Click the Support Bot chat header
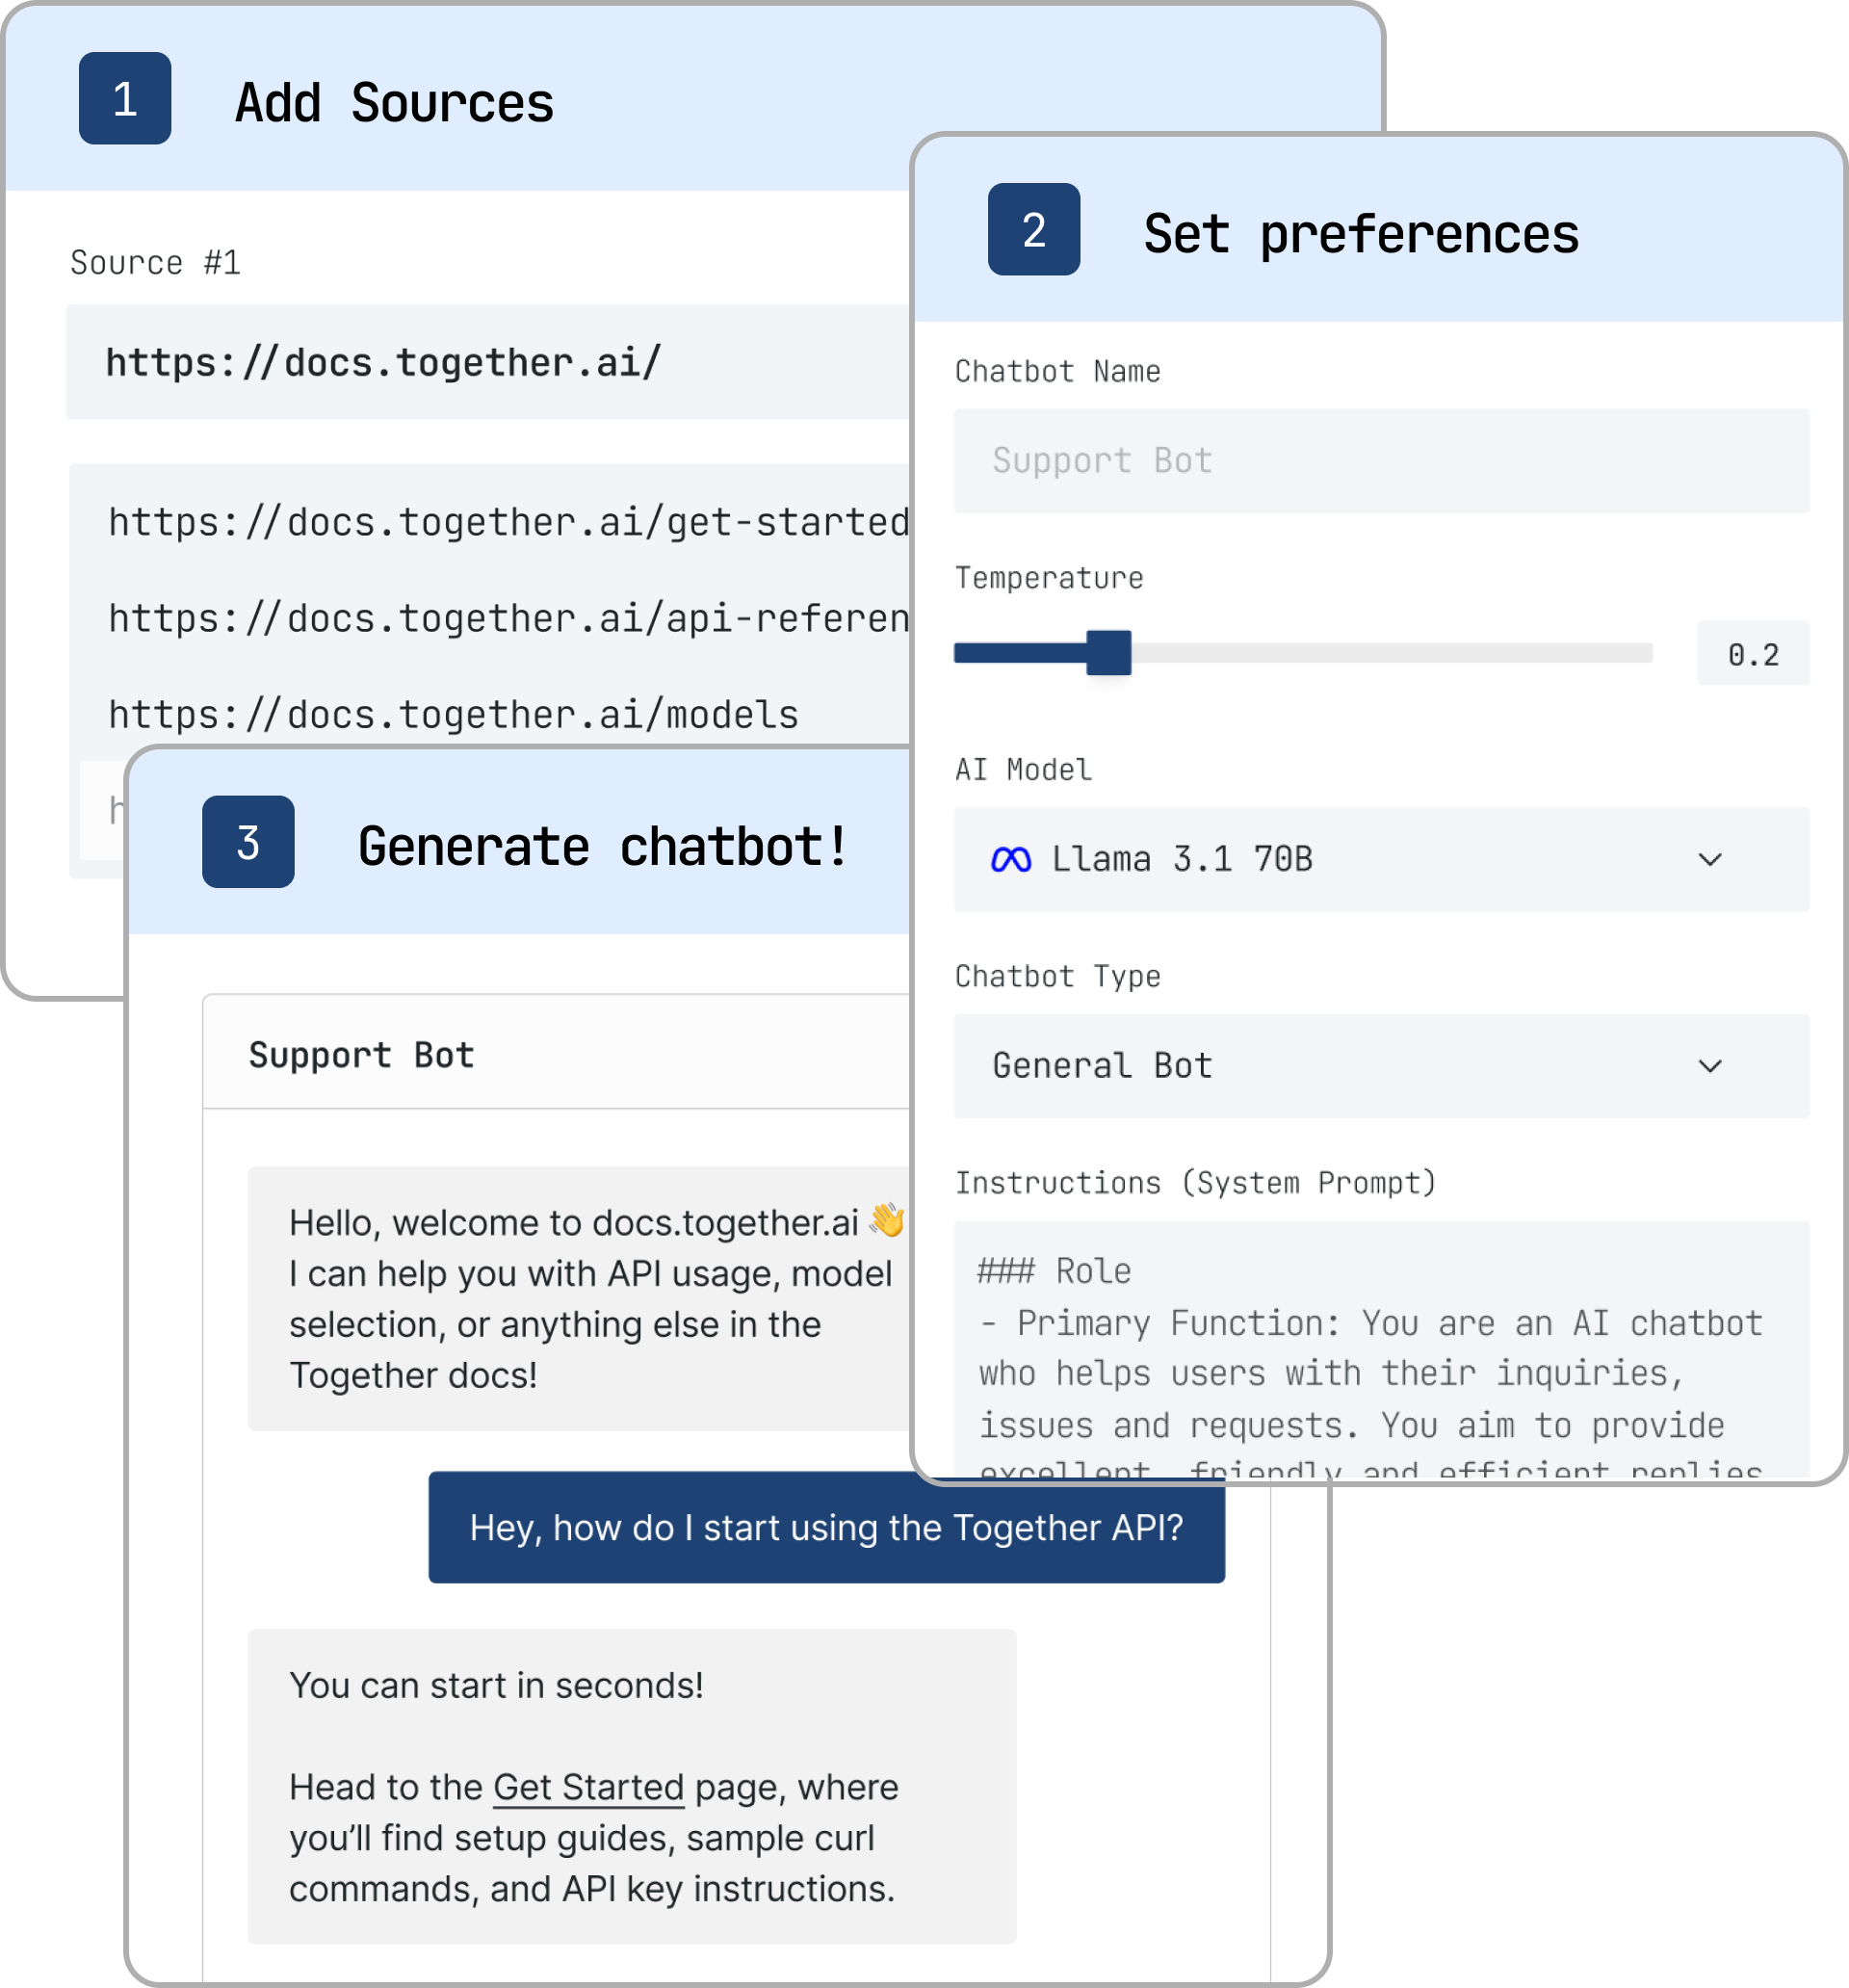1849x1988 pixels. point(362,1054)
